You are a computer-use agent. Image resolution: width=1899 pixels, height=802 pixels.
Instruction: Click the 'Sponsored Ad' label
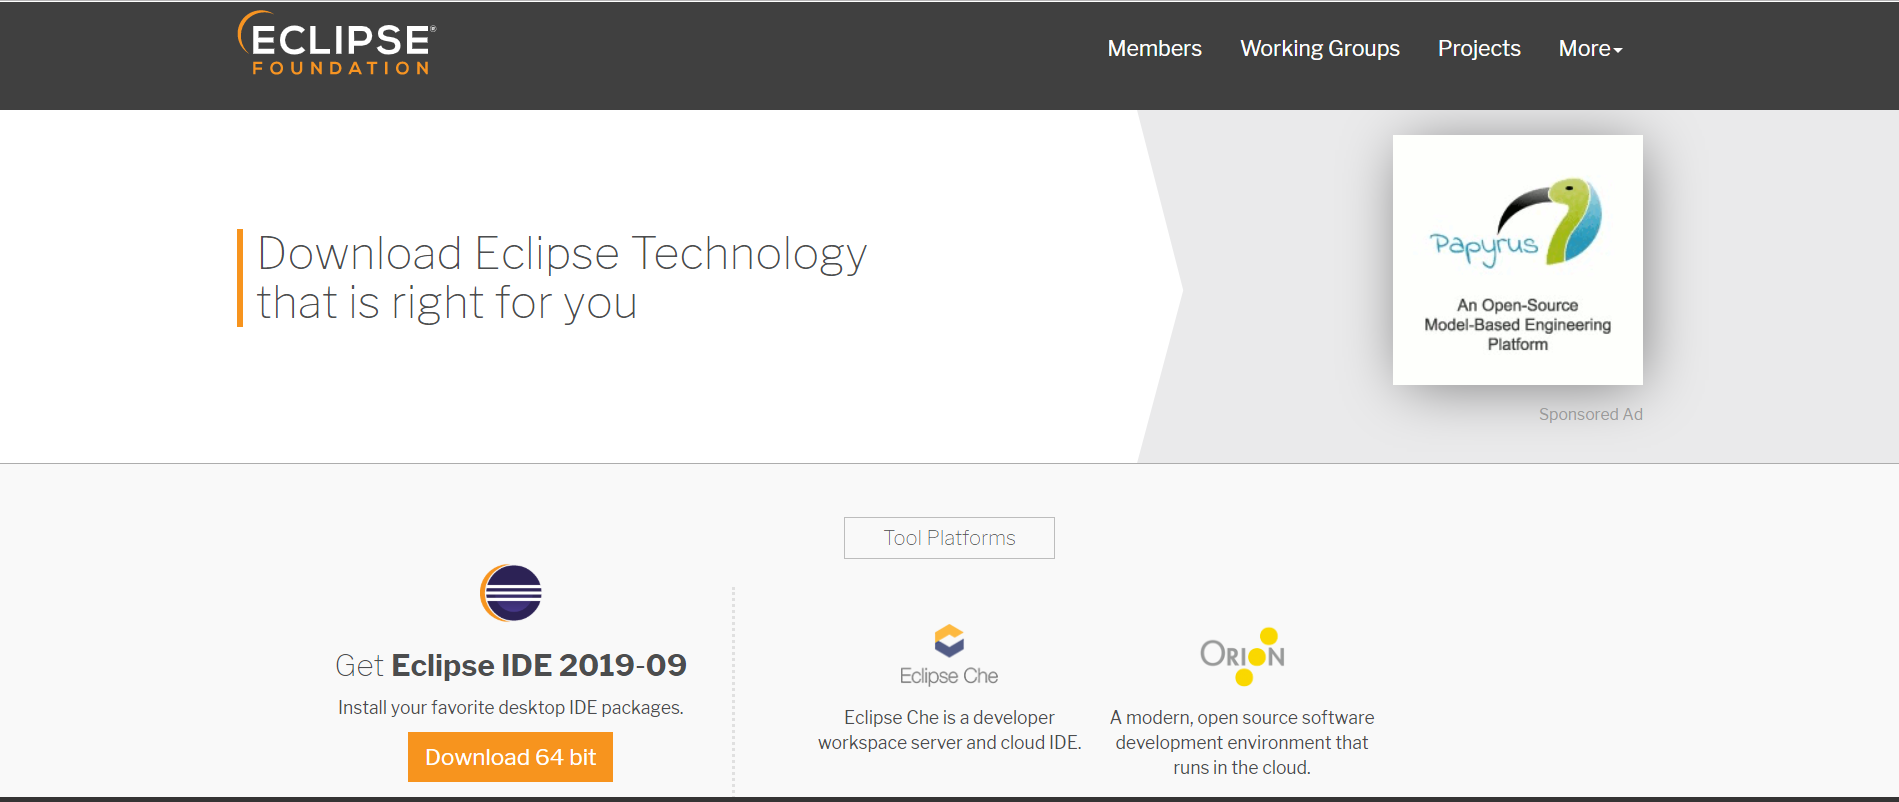pos(1590,414)
